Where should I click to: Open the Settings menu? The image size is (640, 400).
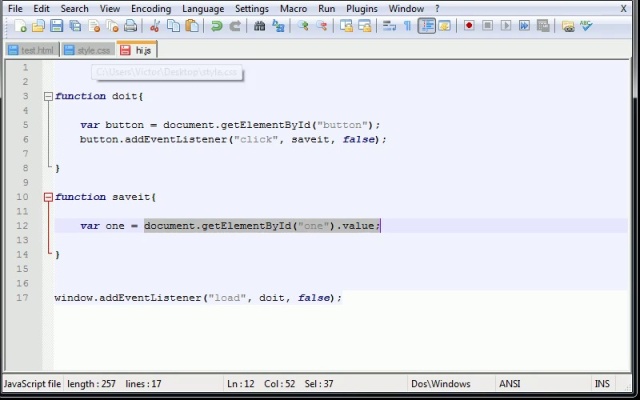(x=252, y=9)
